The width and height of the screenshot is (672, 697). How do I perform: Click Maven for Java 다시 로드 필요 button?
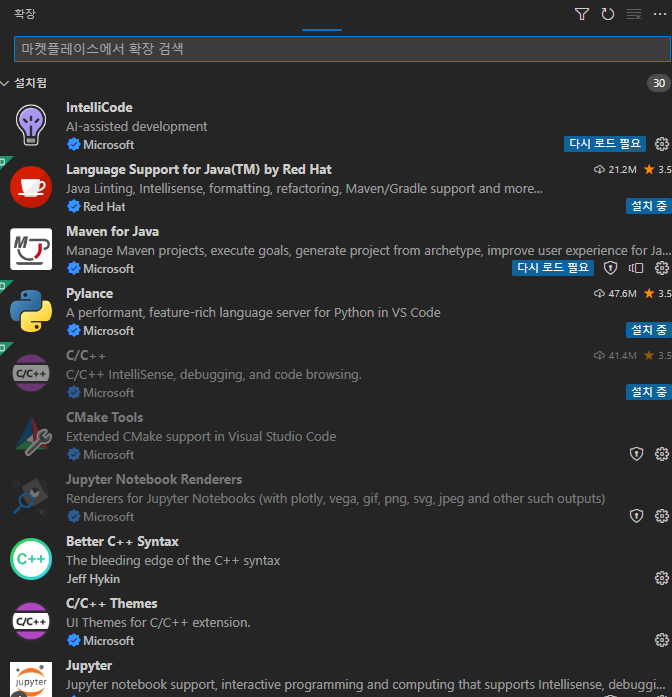tap(552, 268)
